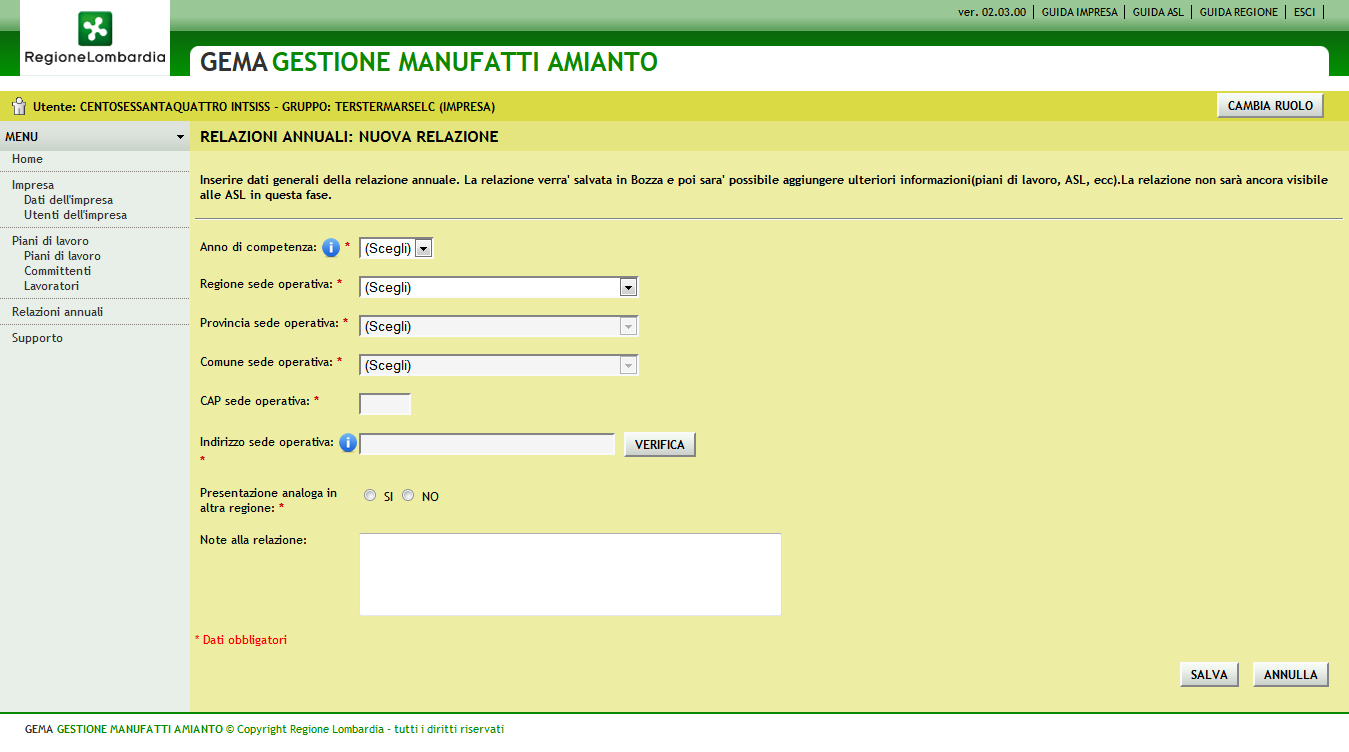Open Dati dell'impresa submenu
The width and height of the screenshot is (1349, 752).
point(68,200)
